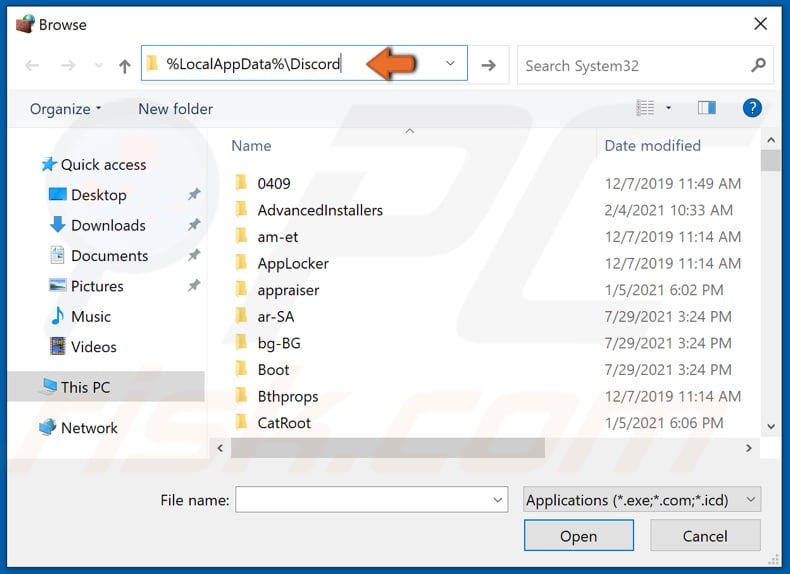The image size is (790, 574).
Task: Open Pictures in the sidebar
Action: pyautogui.click(x=97, y=286)
